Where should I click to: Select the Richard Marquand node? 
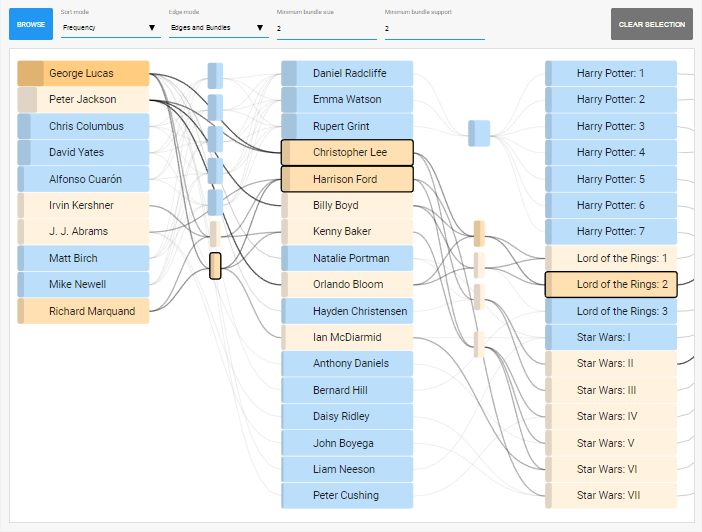(83, 311)
